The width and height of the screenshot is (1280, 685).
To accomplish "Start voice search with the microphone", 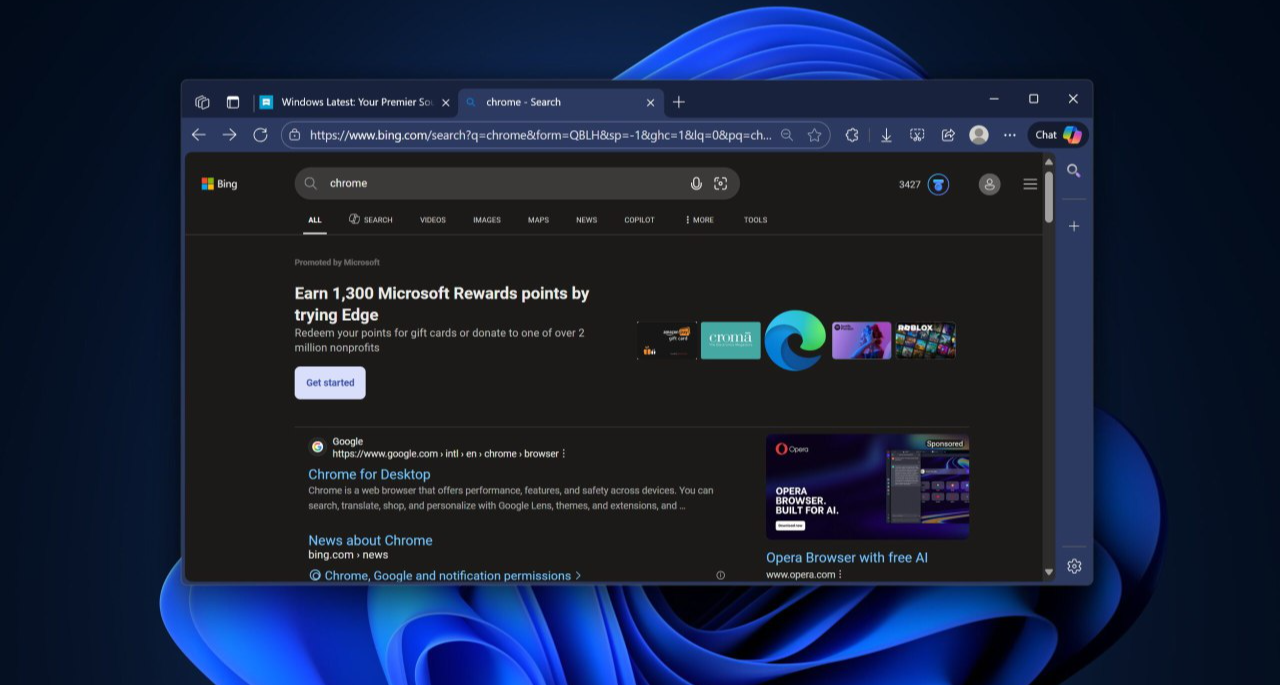I will pos(696,183).
